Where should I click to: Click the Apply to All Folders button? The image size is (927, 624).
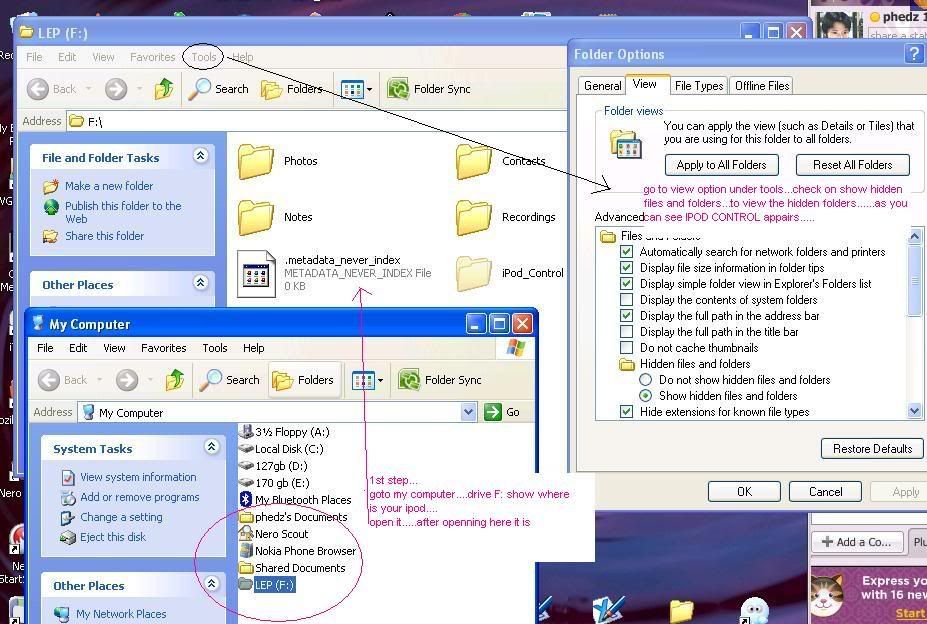point(721,165)
